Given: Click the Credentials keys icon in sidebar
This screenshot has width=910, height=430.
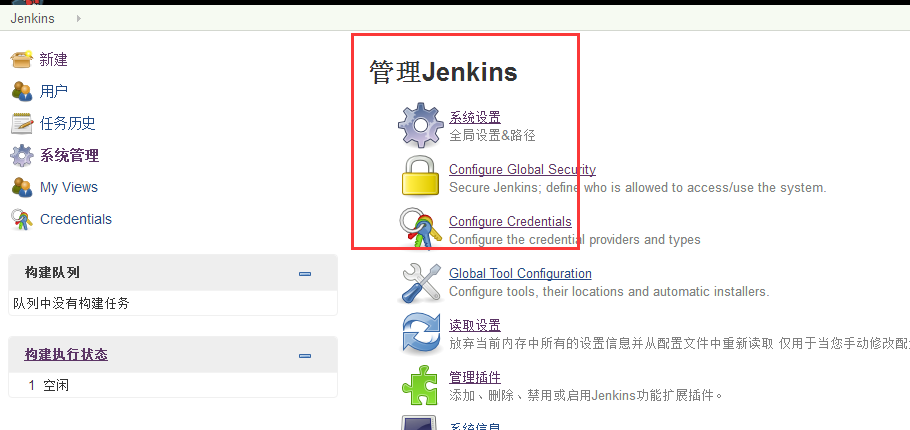Looking at the screenshot, I should pos(21,219).
